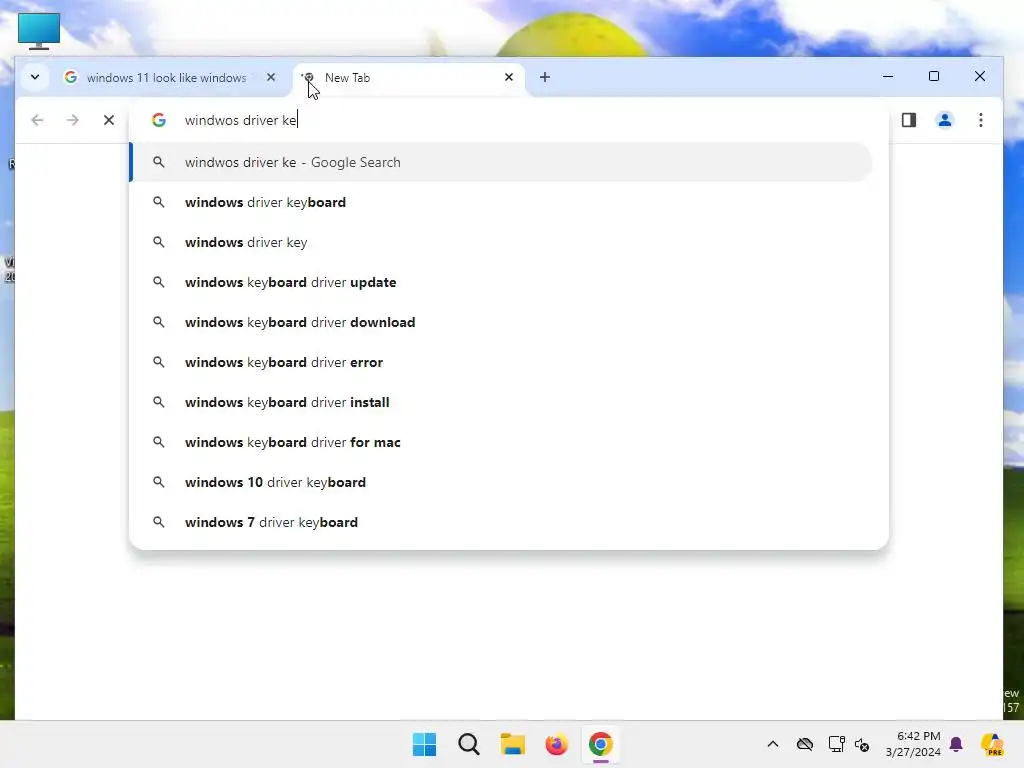Screen dimensions: 1024x768
Task: Stop loading the page with the X button
Action: [x=109, y=120]
